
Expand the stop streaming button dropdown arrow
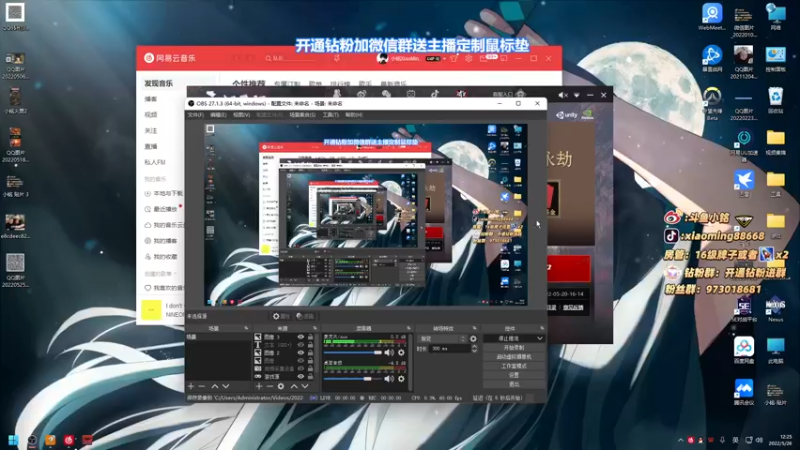[x=540, y=338]
